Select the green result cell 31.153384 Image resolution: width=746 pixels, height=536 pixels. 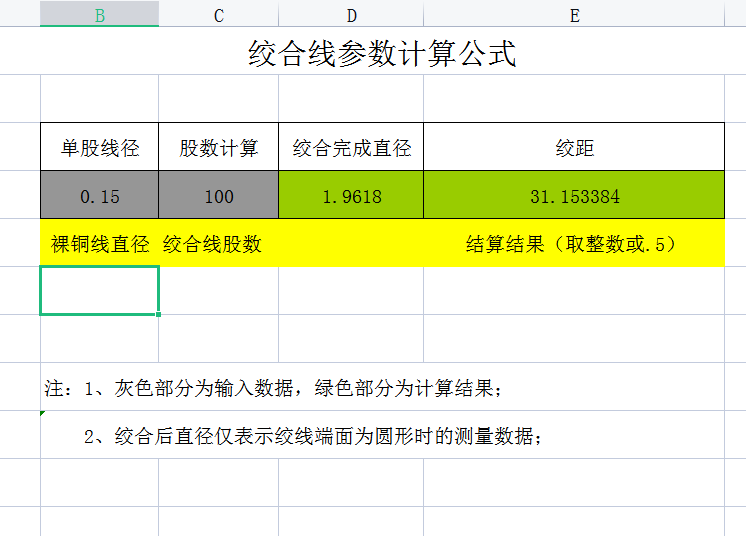coord(574,196)
